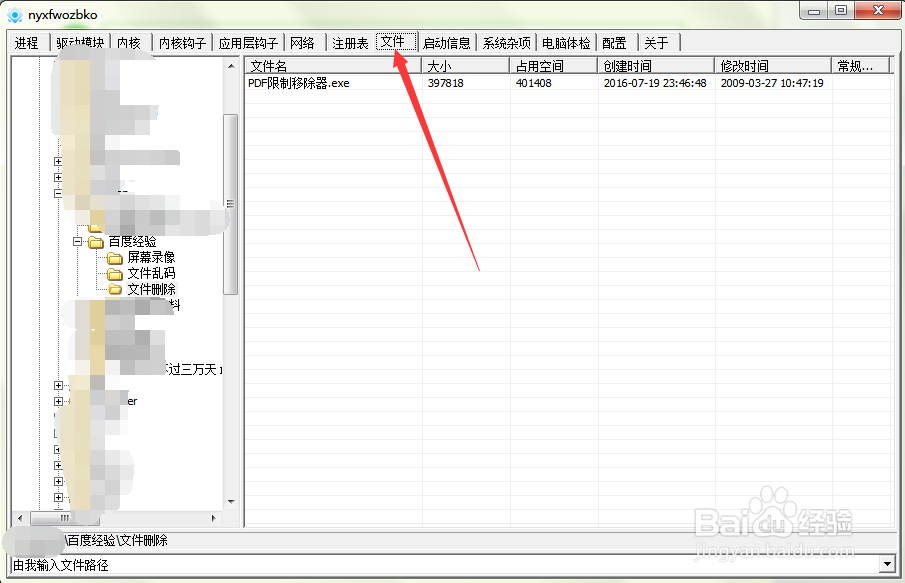Close the nyxfwozbko window

tap(878, 10)
